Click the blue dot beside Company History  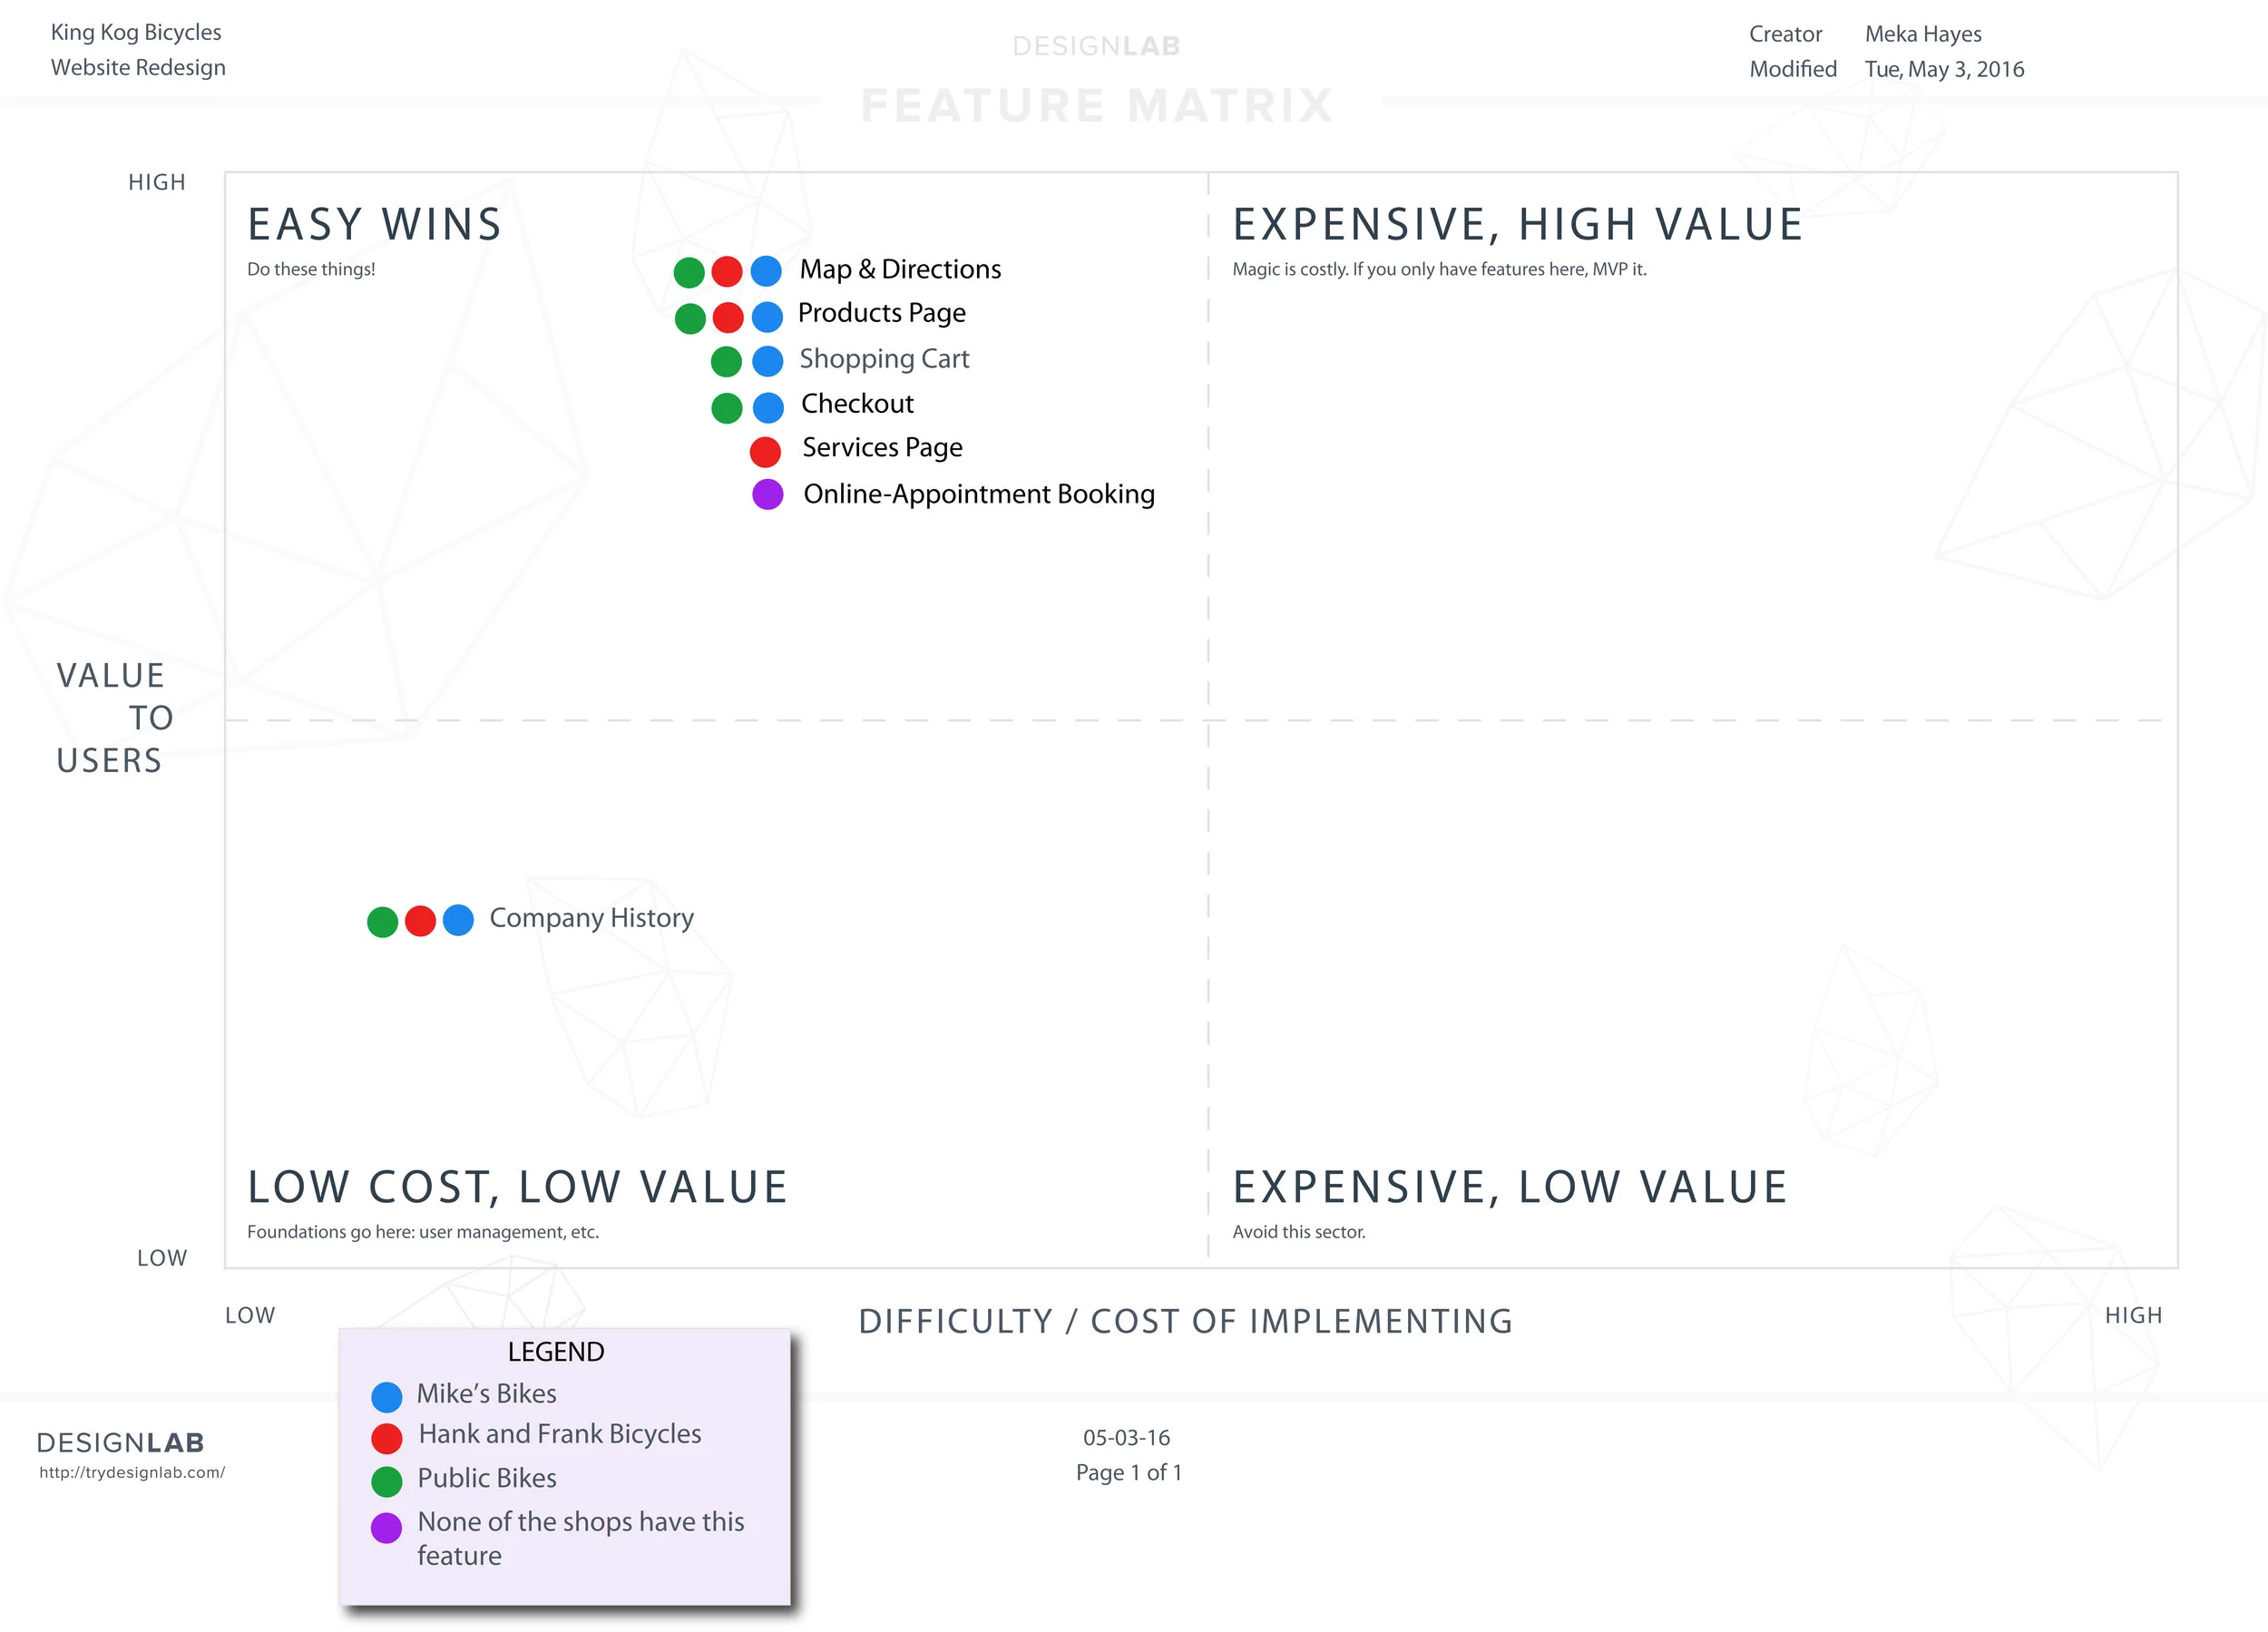(458, 920)
